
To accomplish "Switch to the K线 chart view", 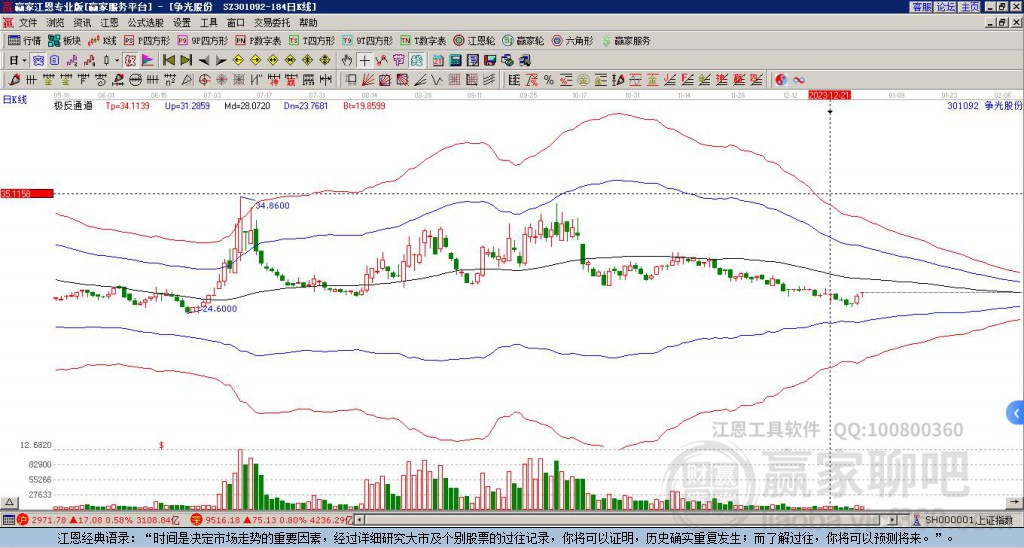I will [x=102, y=40].
